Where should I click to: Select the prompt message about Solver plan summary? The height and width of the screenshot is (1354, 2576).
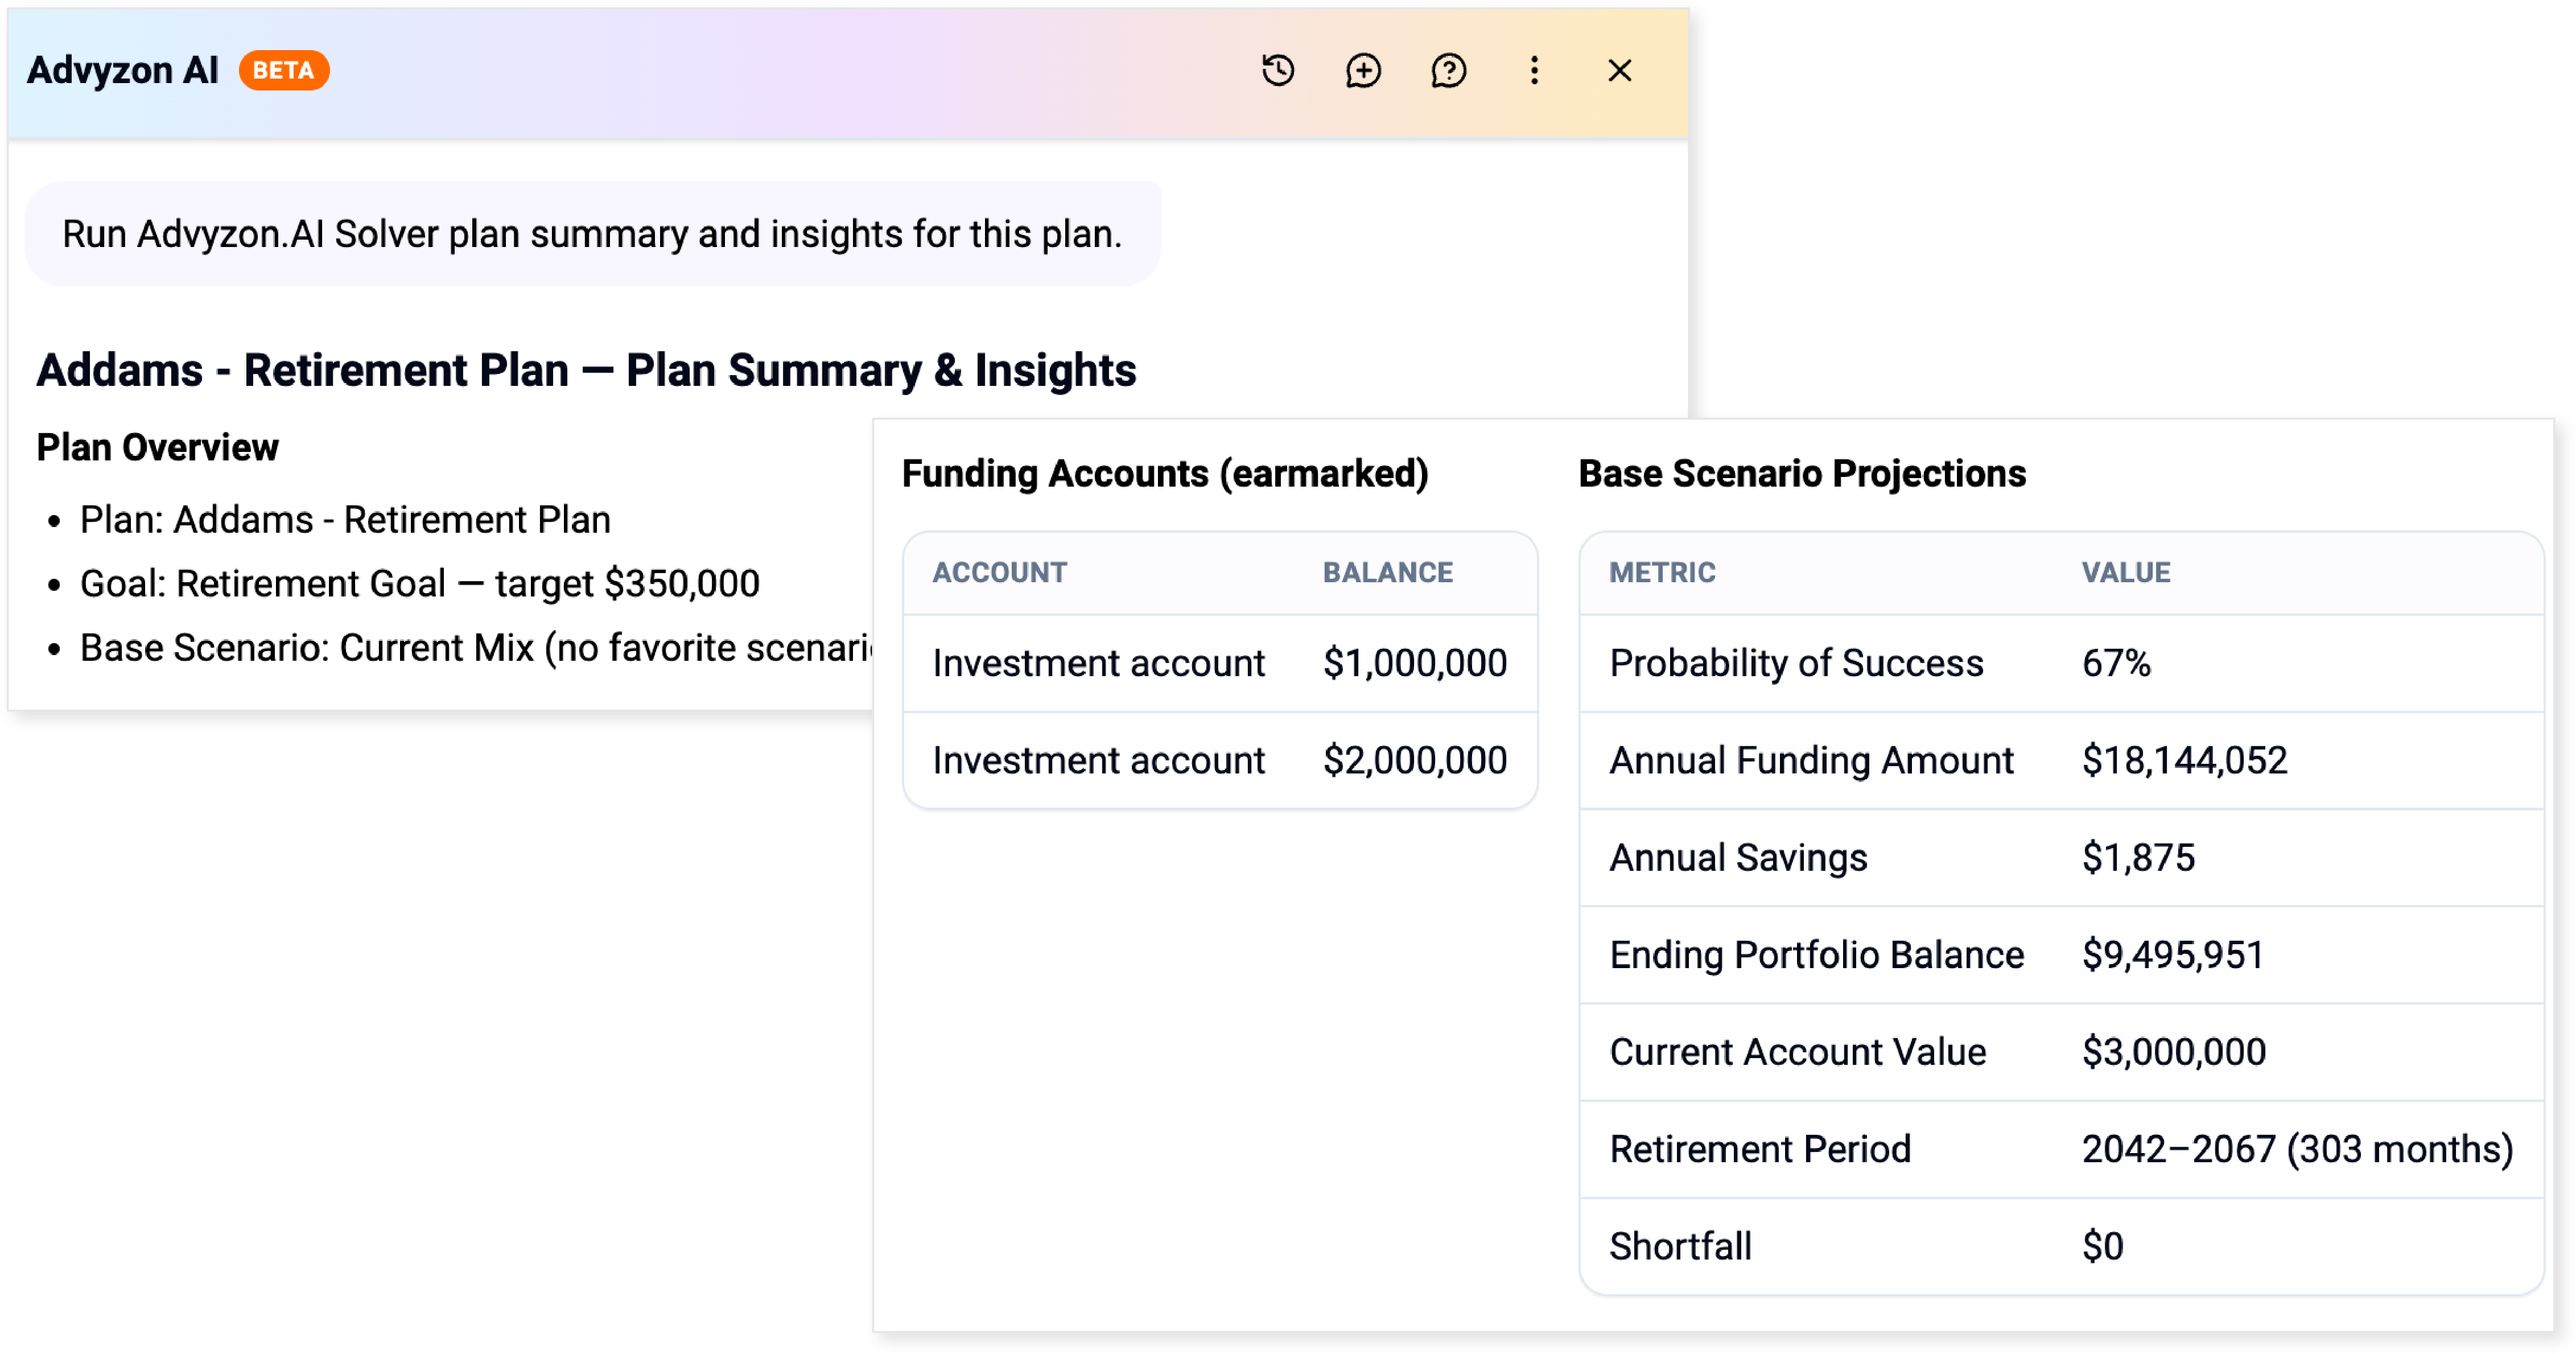click(592, 234)
